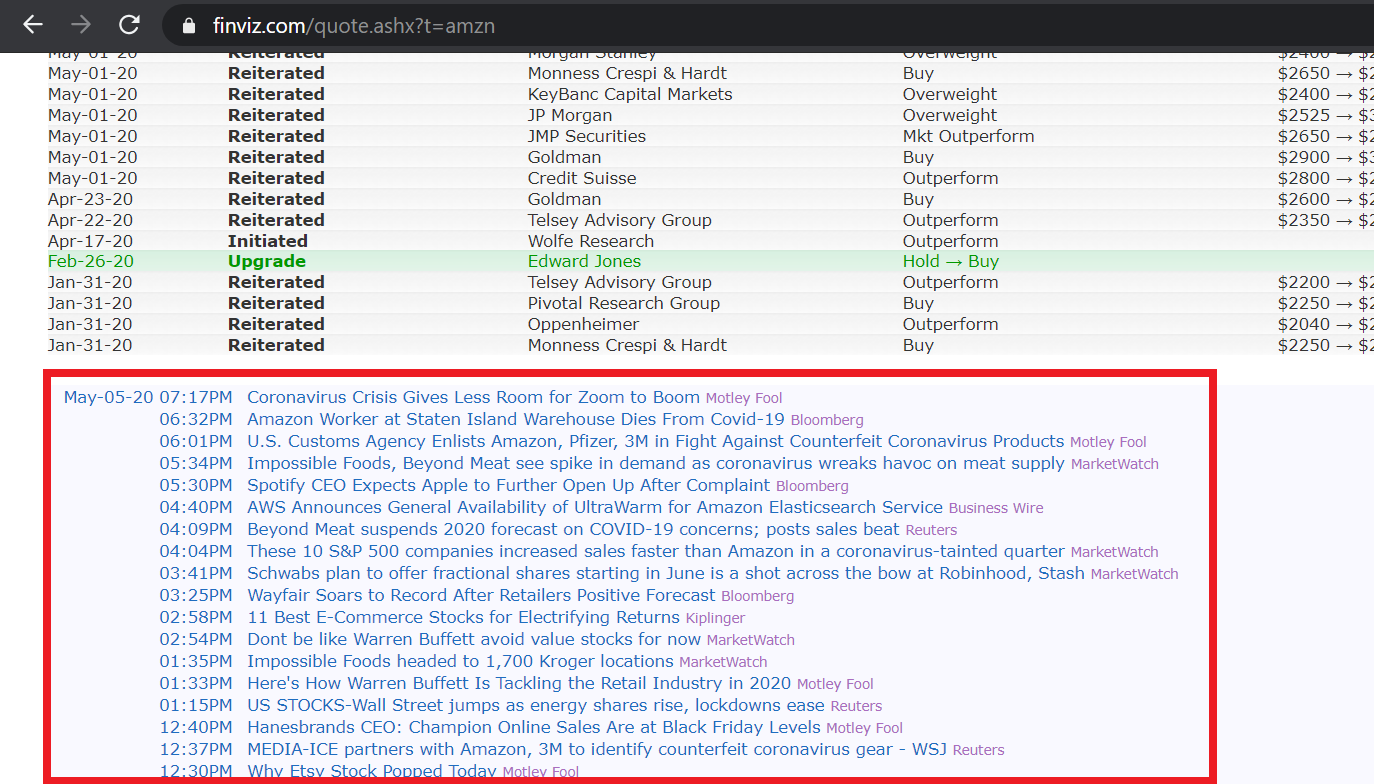Click the browser forward arrow
This screenshot has height=784, width=1374.
81,25
